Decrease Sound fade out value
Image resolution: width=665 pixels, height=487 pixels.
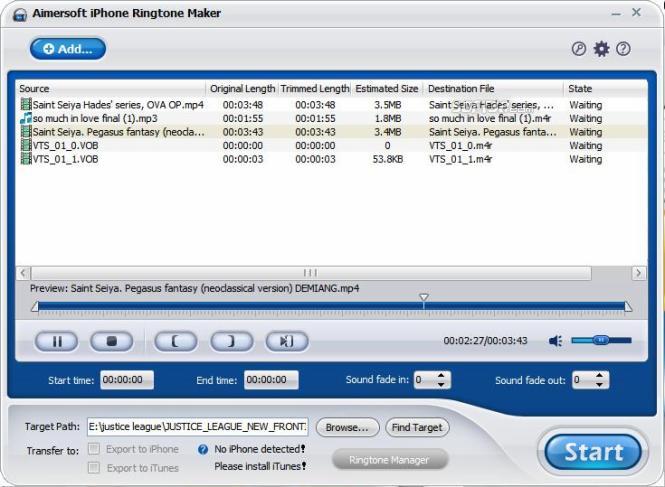599,384
